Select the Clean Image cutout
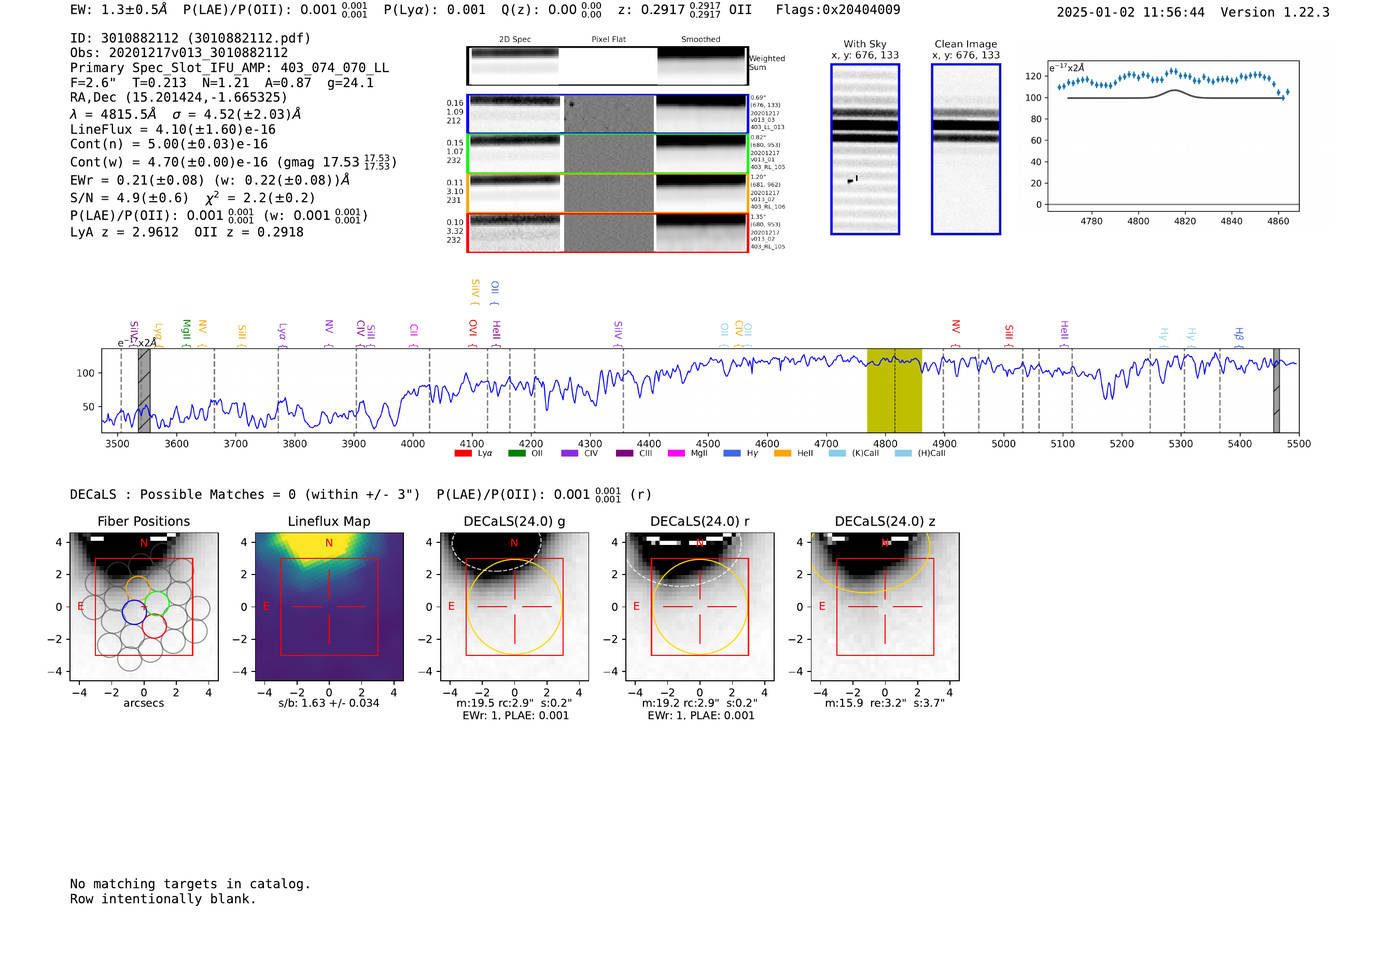The height and width of the screenshot is (953, 1400). click(966, 149)
